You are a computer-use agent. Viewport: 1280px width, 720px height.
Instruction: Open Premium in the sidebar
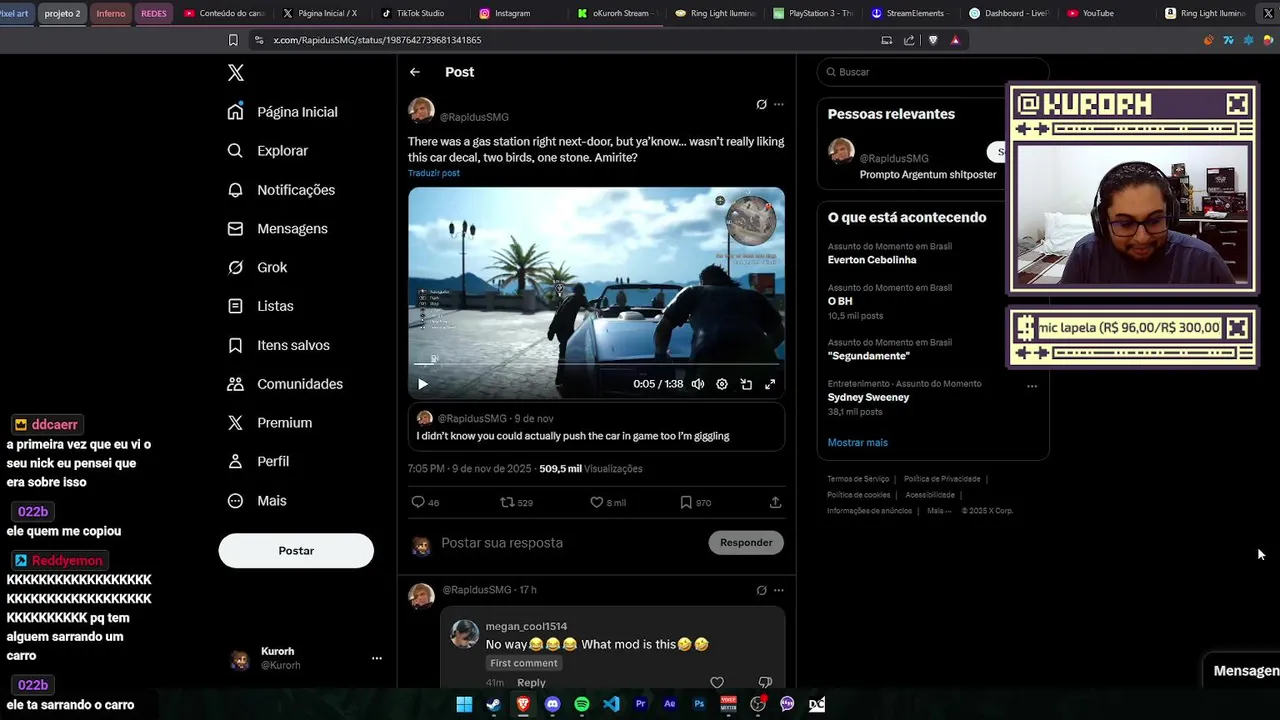(270, 423)
